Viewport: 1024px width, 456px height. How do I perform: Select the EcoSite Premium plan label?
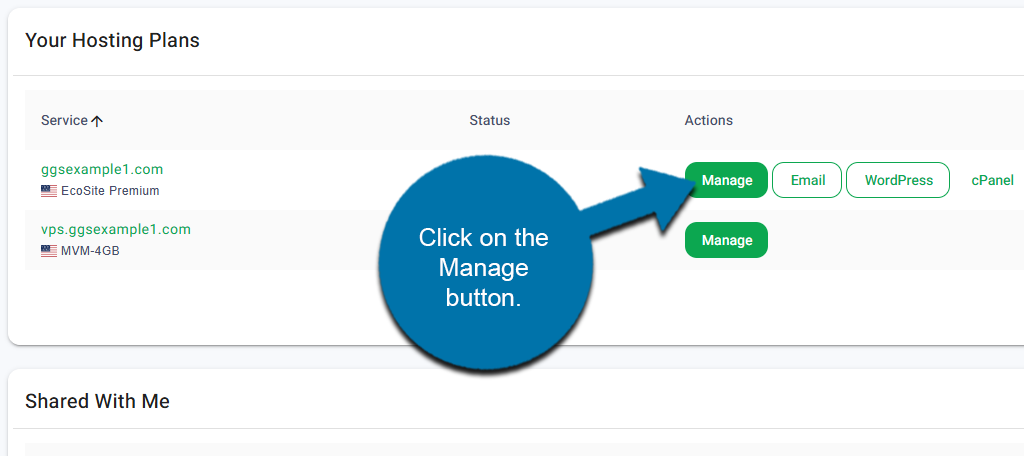click(x=111, y=191)
